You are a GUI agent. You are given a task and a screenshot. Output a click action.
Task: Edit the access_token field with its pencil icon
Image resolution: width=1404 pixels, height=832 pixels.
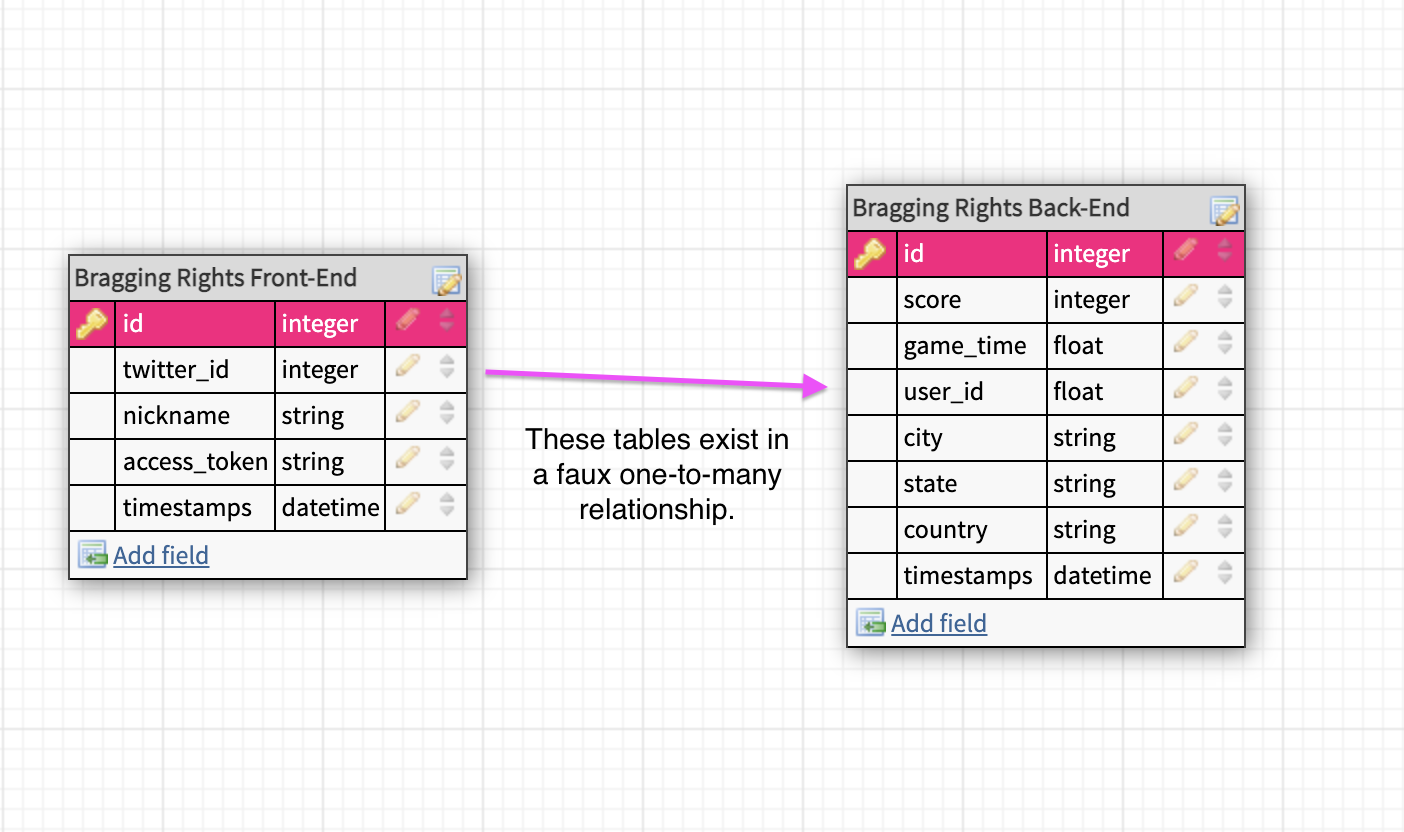(407, 458)
